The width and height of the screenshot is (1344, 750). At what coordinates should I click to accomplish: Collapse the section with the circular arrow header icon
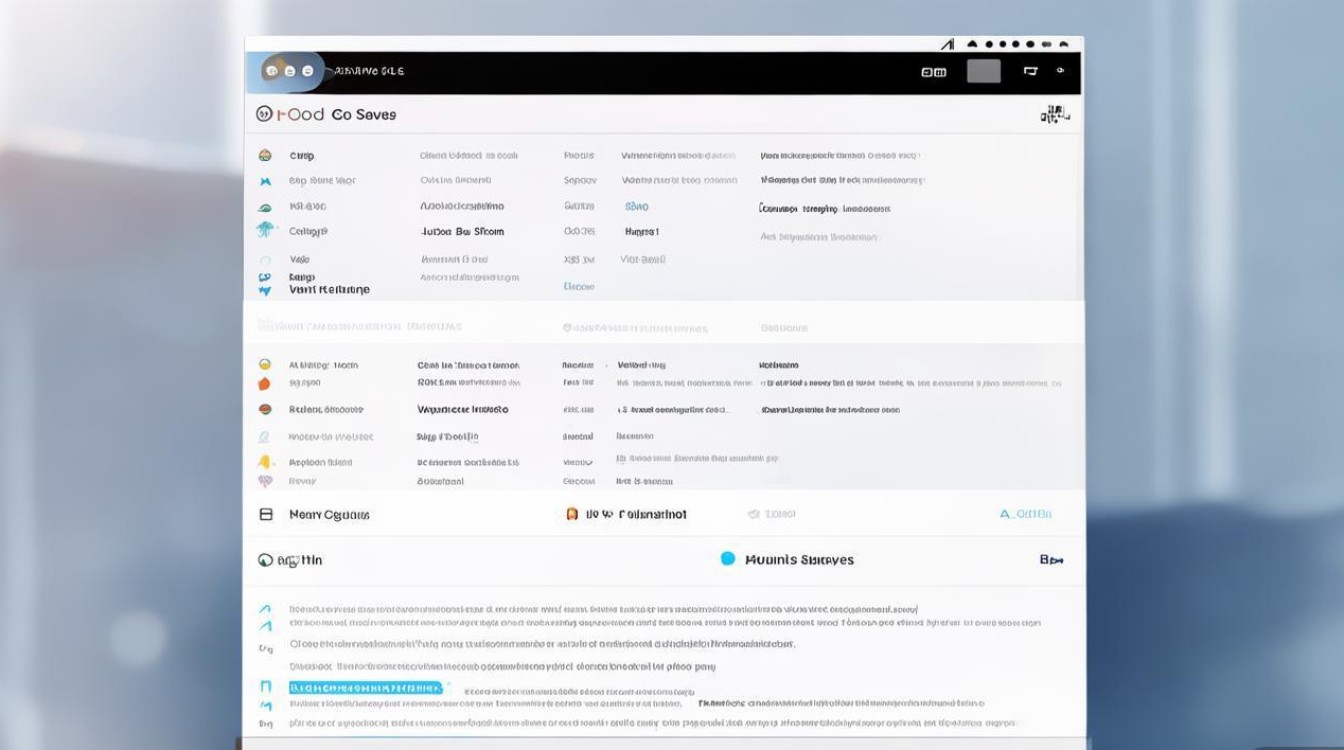[x=265, y=560]
